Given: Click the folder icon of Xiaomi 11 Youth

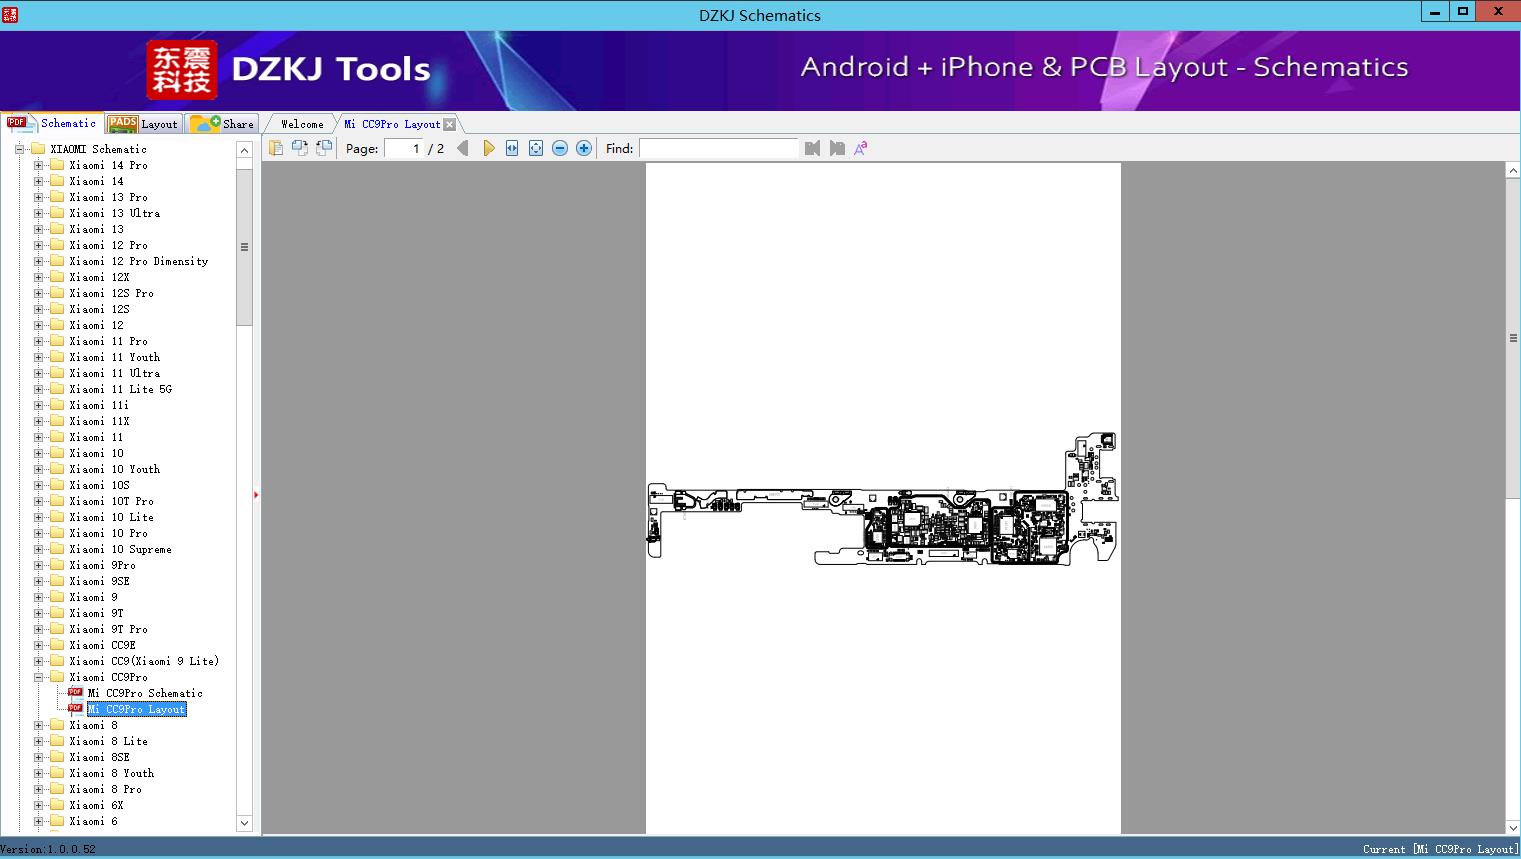Looking at the screenshot, I should click(57, 357).
